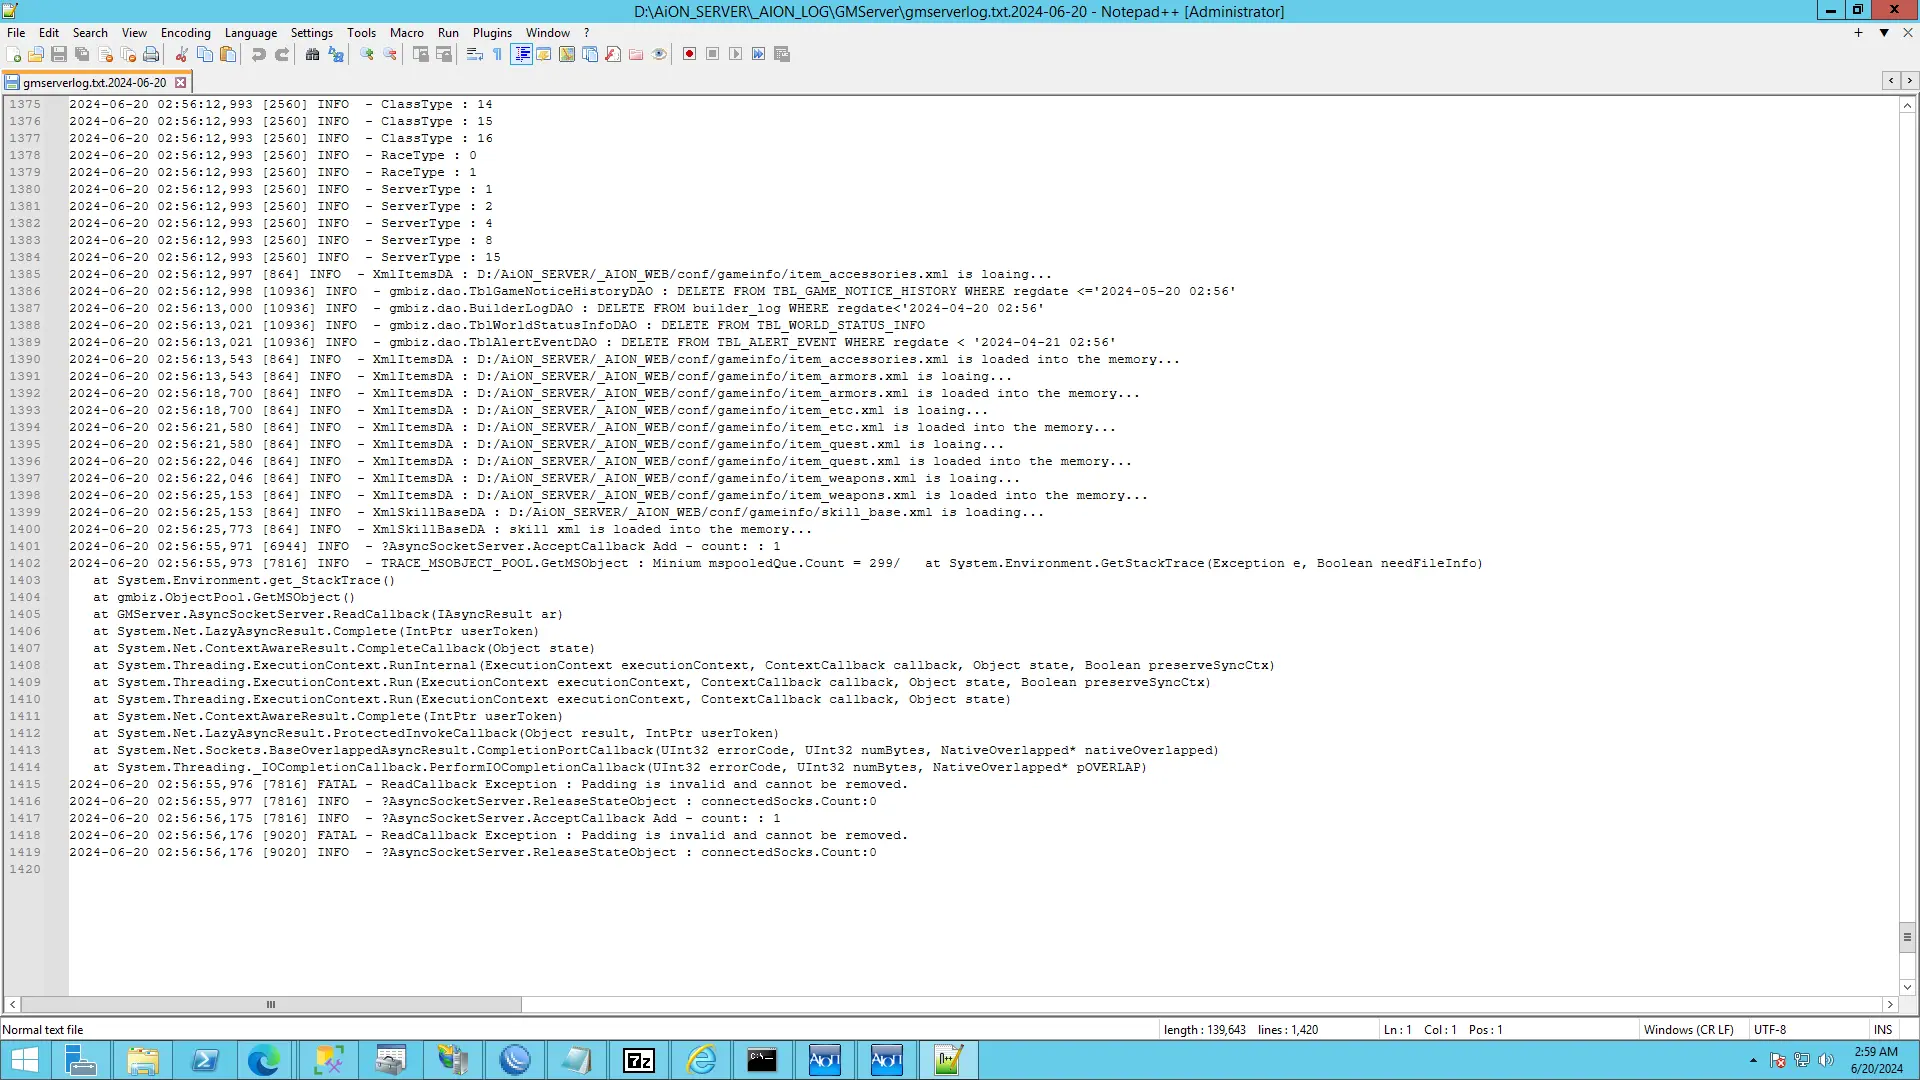
Task: Open the Edit menu
Action: coord(49,33)
